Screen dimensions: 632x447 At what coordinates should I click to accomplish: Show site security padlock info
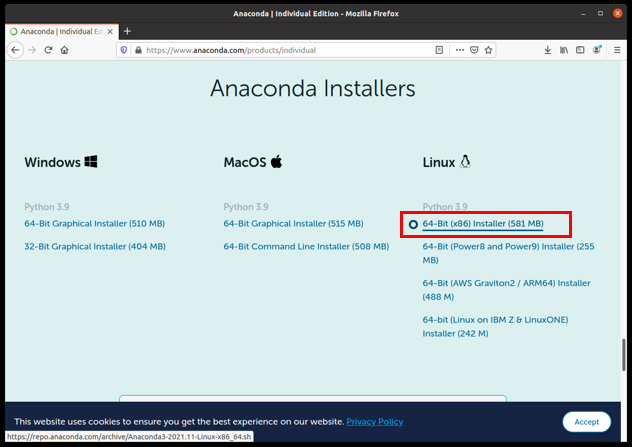138,50
